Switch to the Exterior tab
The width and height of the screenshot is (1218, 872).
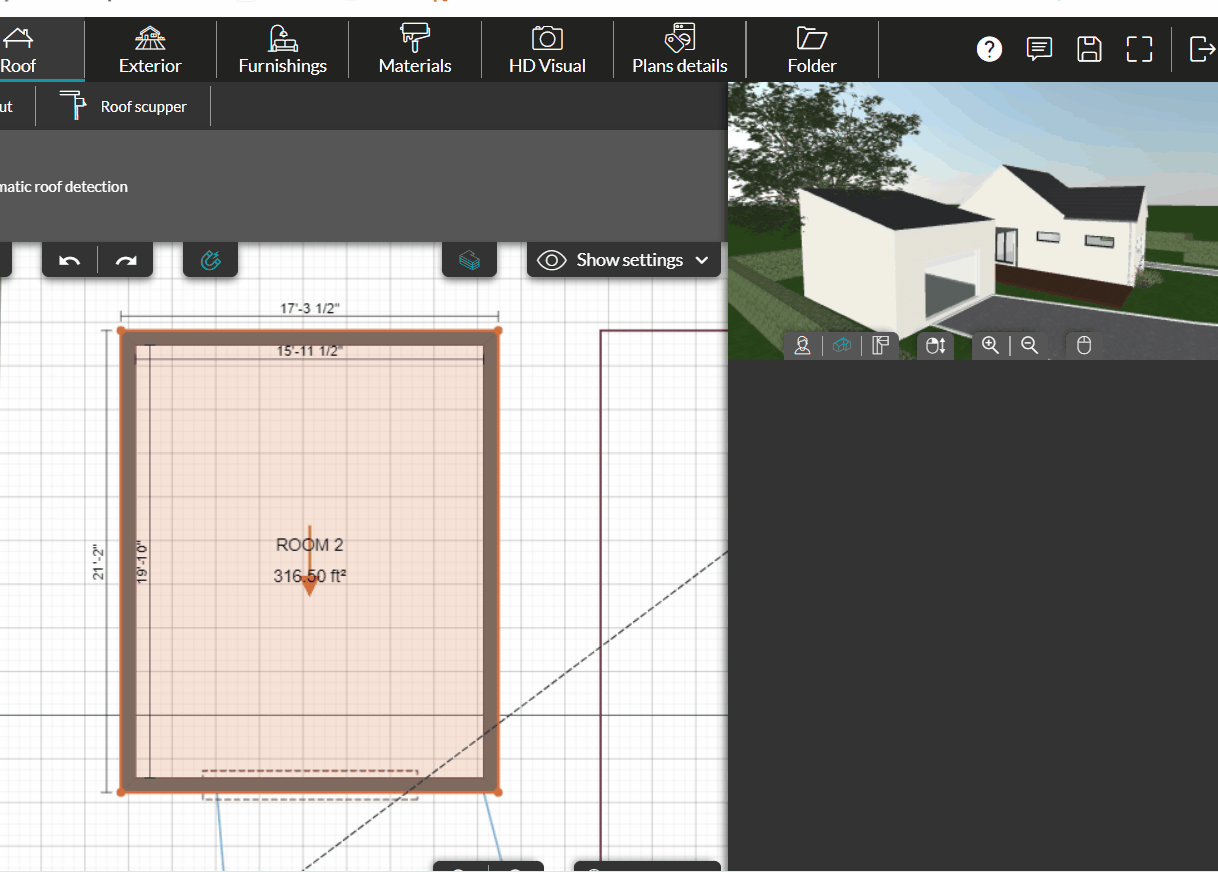pos(150,49)
